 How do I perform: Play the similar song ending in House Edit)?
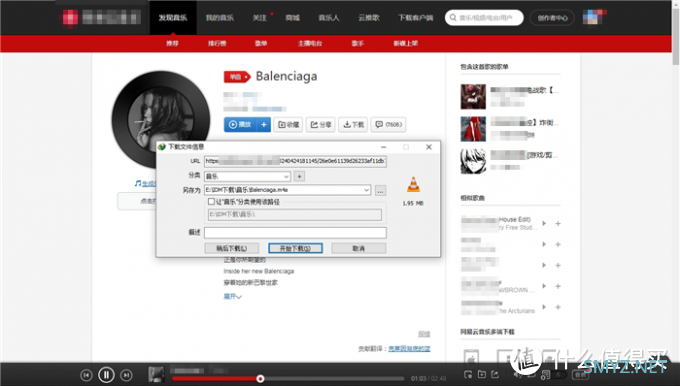click(544, 224)
